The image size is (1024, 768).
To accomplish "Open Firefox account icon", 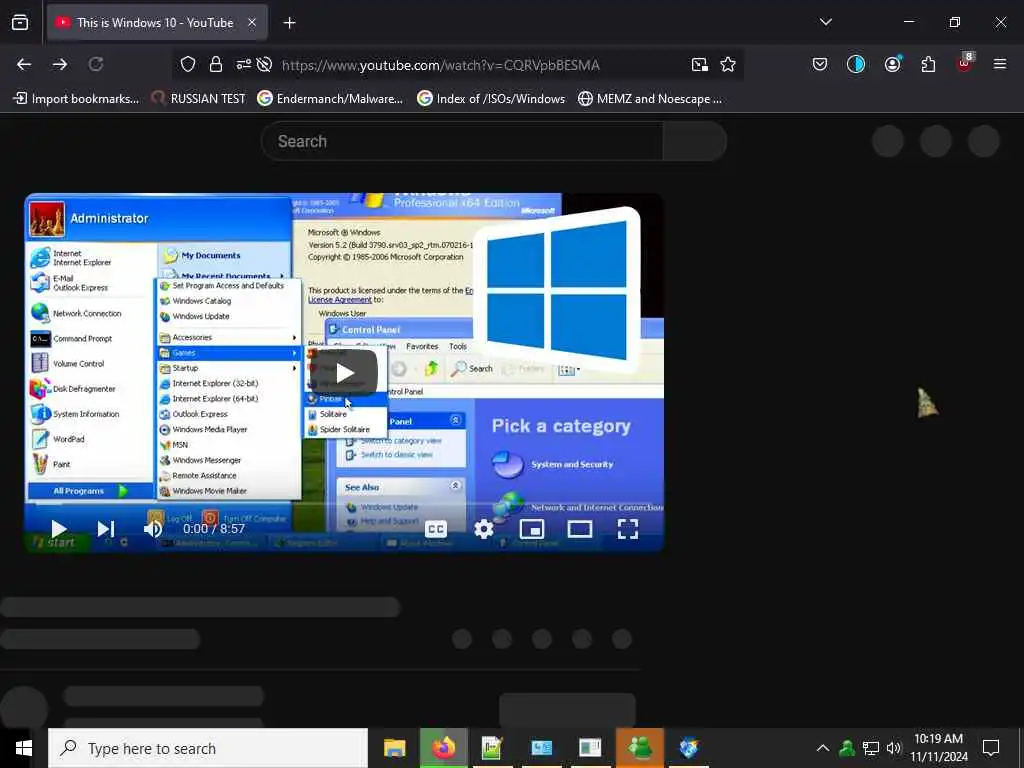I will coord(892,64).
